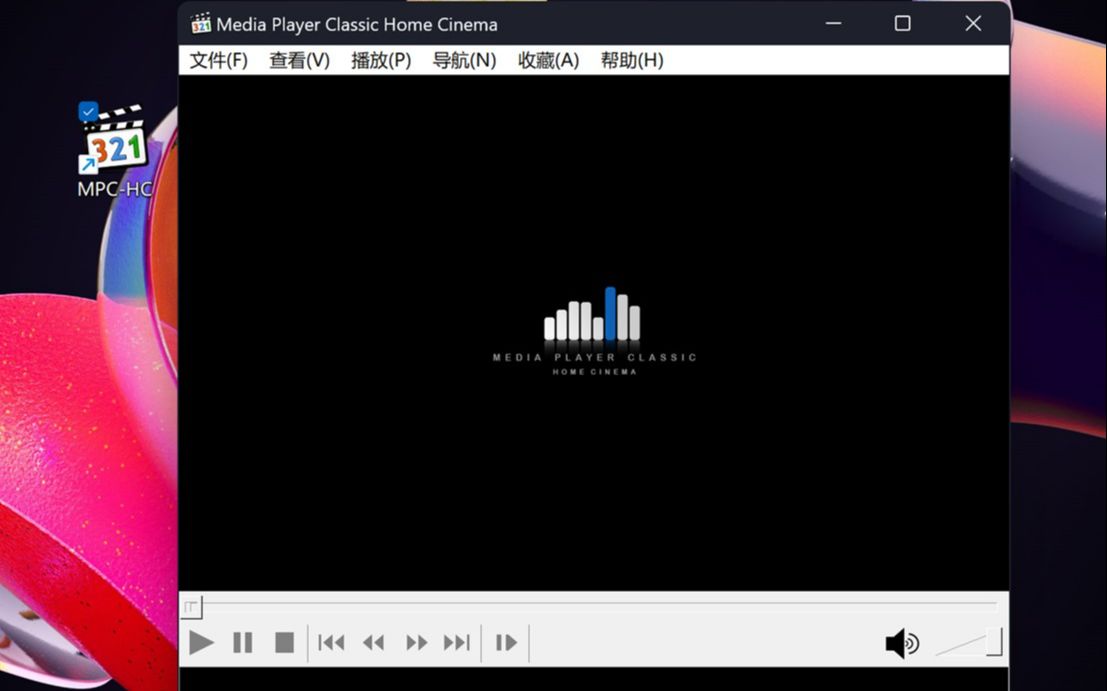This screenshot has height=691, width=1107.
Task: Pause playback with the Pause button
Action: click(242, 643)
